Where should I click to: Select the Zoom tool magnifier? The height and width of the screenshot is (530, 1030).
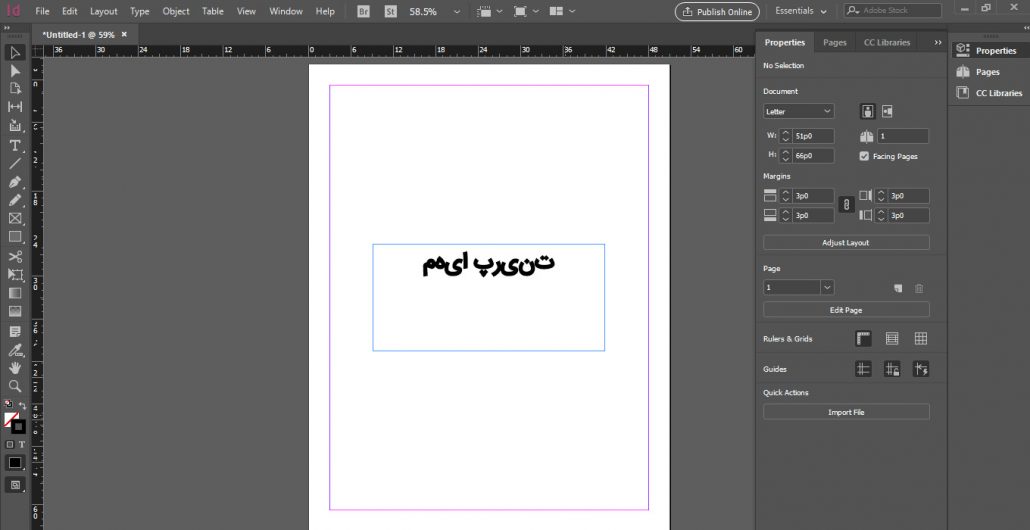pyautogui.click(x=15, y=386)
